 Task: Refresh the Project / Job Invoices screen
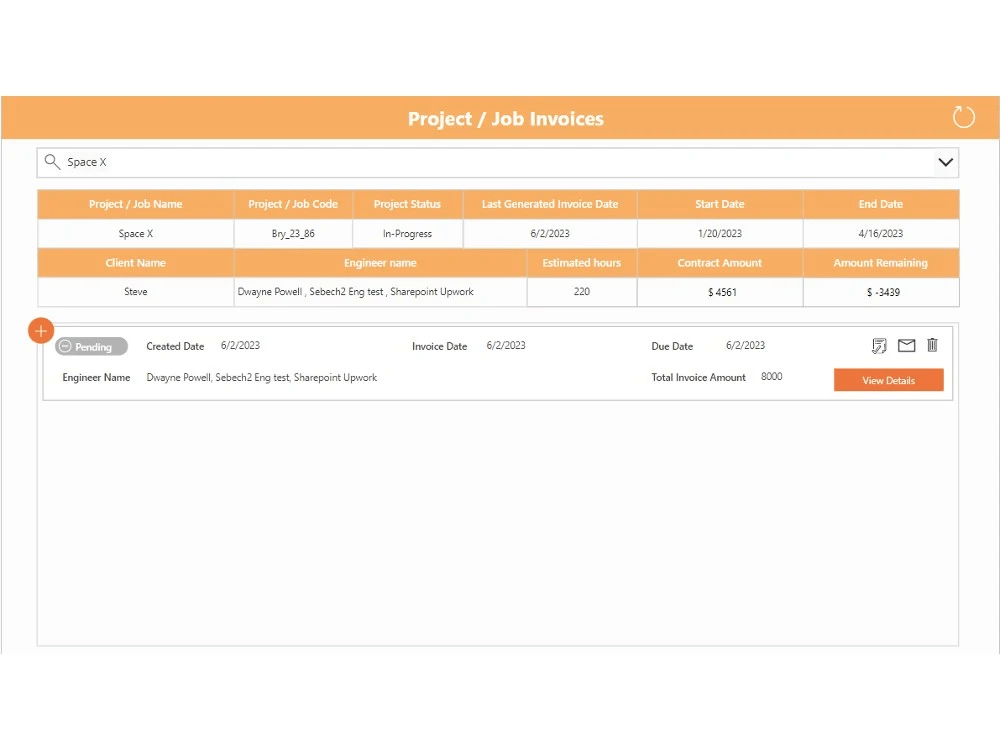click(x=963, y=117)
